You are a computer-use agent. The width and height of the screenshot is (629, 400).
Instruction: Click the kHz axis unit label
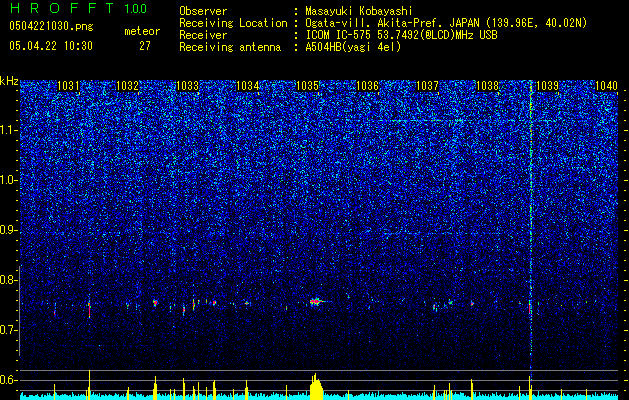tap(9, 81)
